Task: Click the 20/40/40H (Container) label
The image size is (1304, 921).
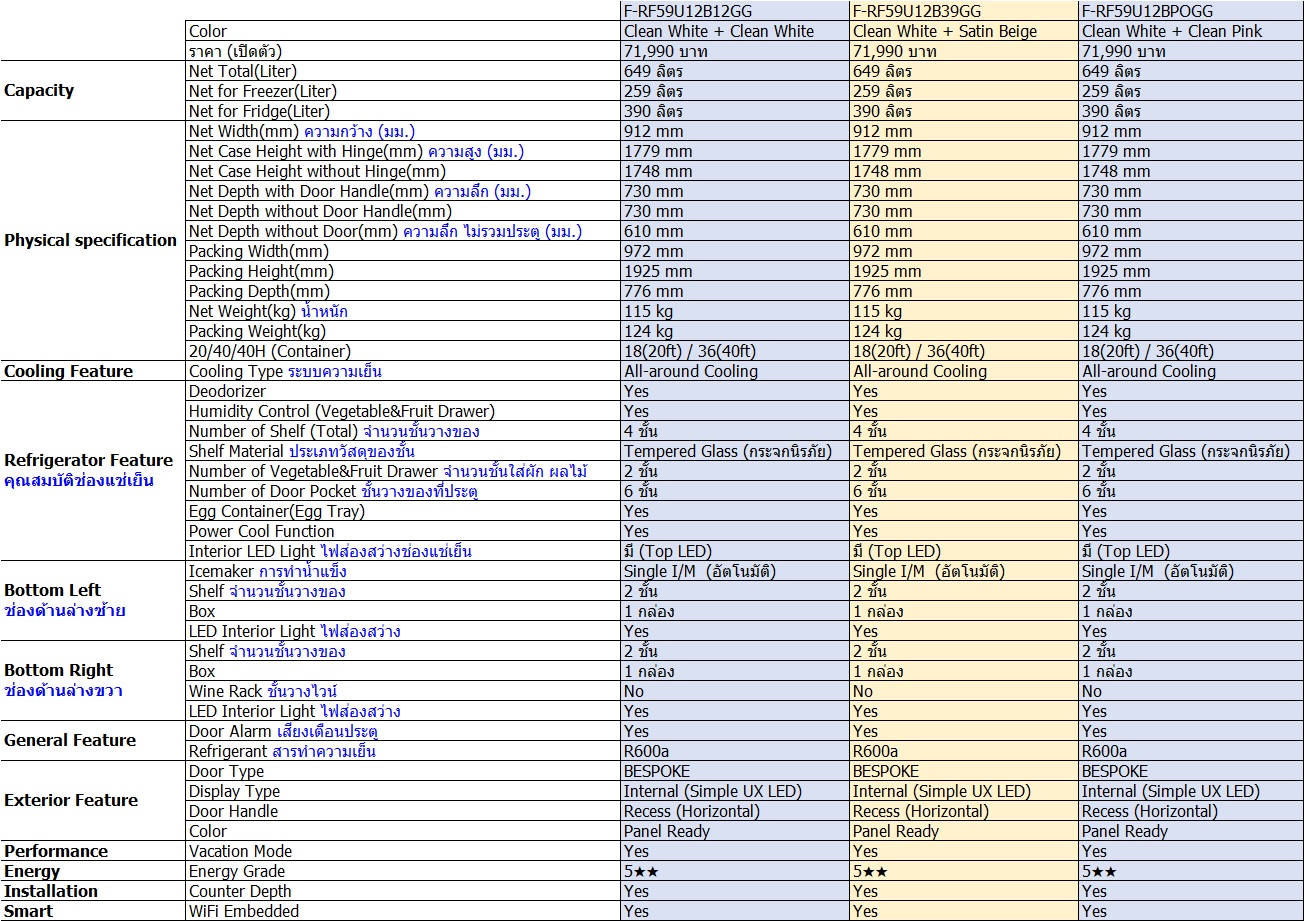Action: point(270,351)
